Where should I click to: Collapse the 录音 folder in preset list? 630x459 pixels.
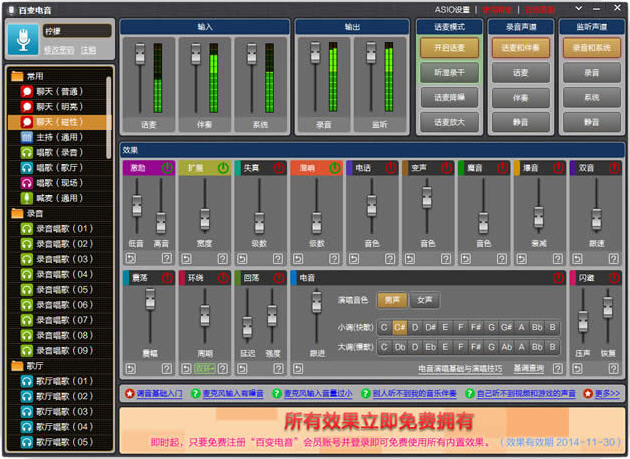coord(17,214)
